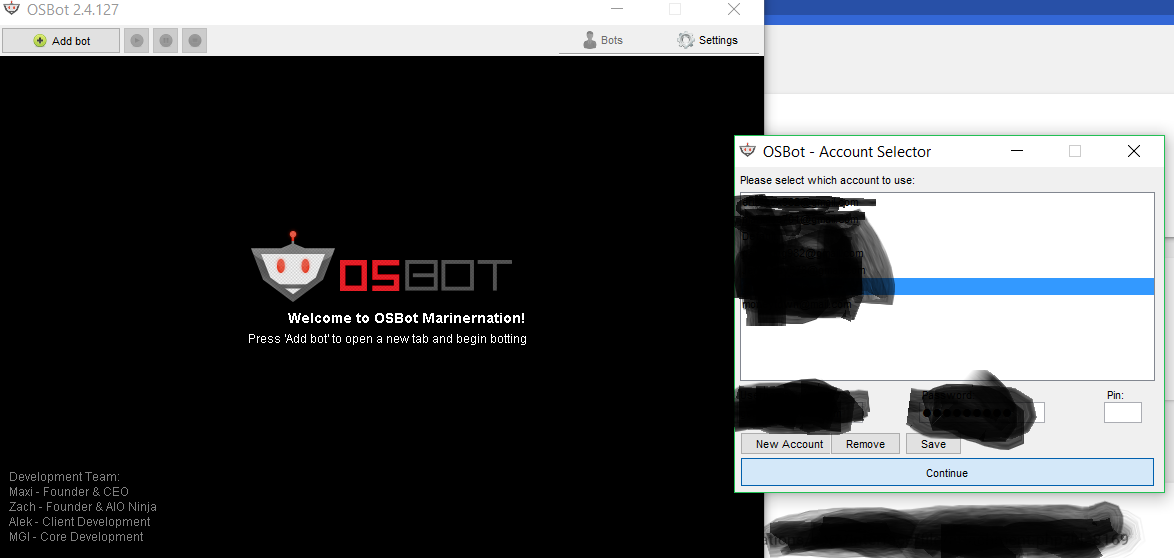Open the Bots tab

[x=603, y=40]
